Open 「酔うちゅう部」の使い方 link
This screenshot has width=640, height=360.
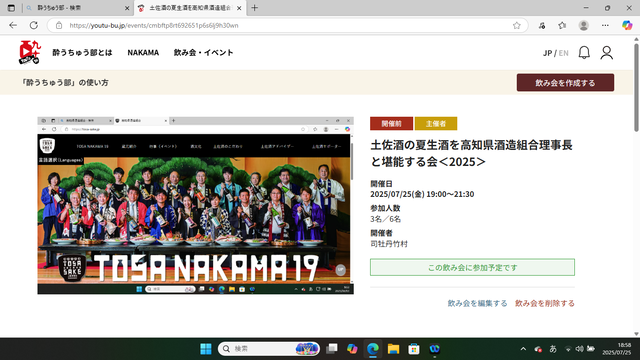(64, 82)
